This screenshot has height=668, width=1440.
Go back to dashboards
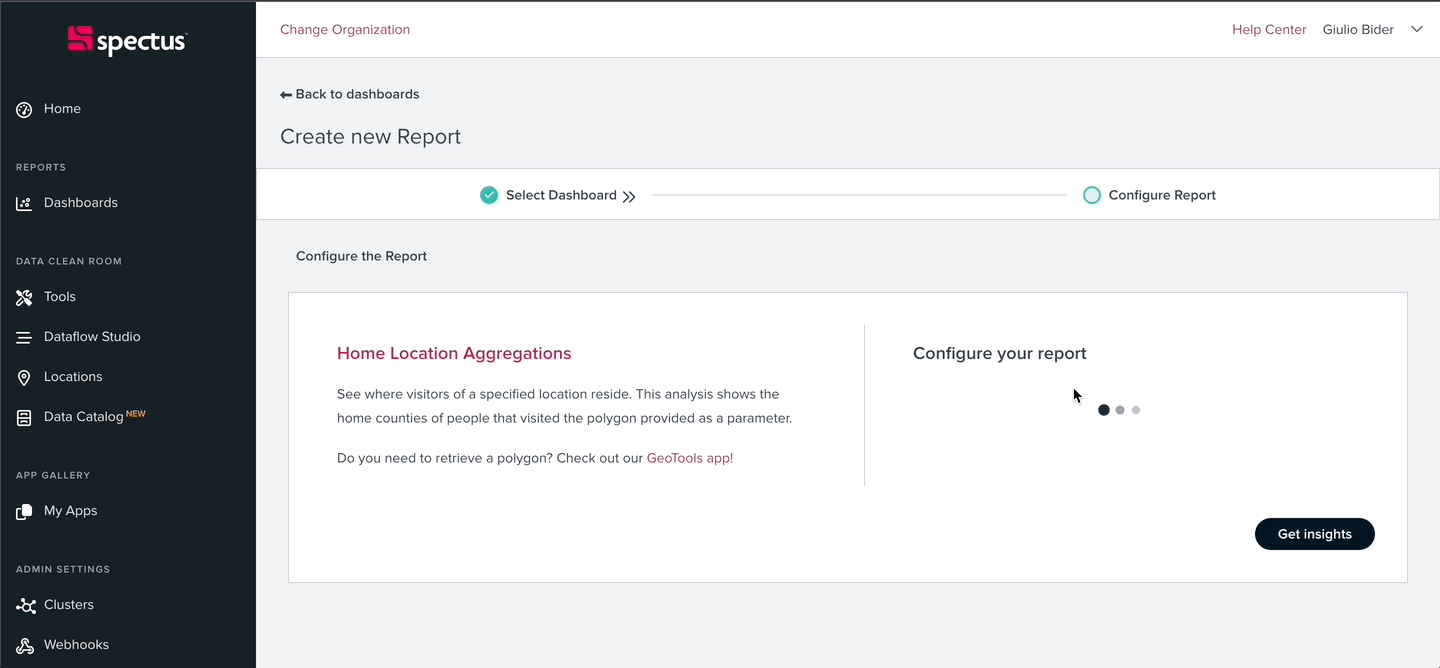[x=350, y=94]
